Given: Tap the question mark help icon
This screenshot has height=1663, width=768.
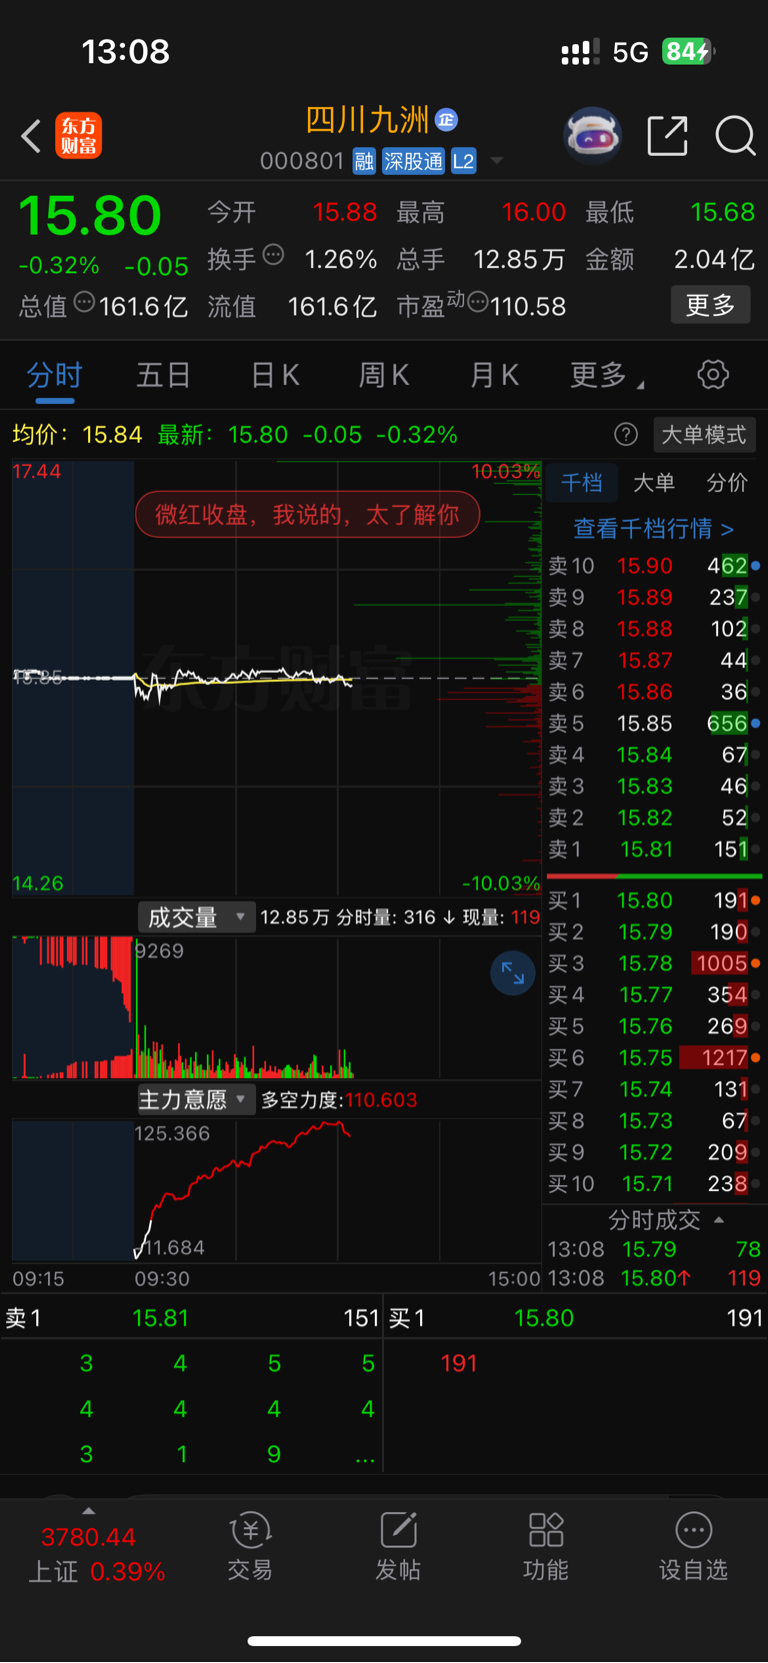Looking at the screenshot, I should [626, 434].
